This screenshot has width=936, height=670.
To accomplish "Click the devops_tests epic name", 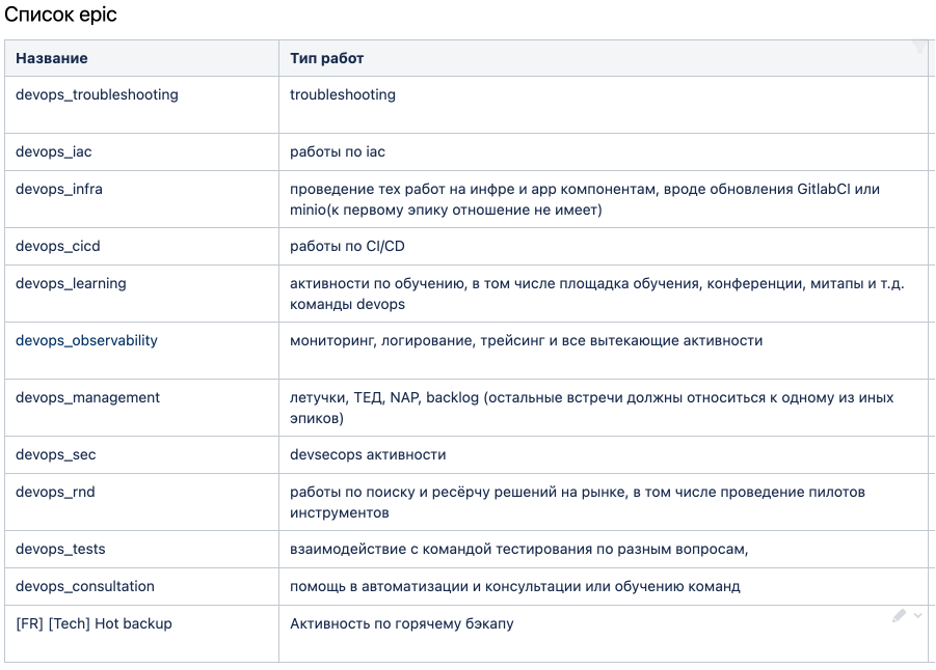I will coord(61,548).
